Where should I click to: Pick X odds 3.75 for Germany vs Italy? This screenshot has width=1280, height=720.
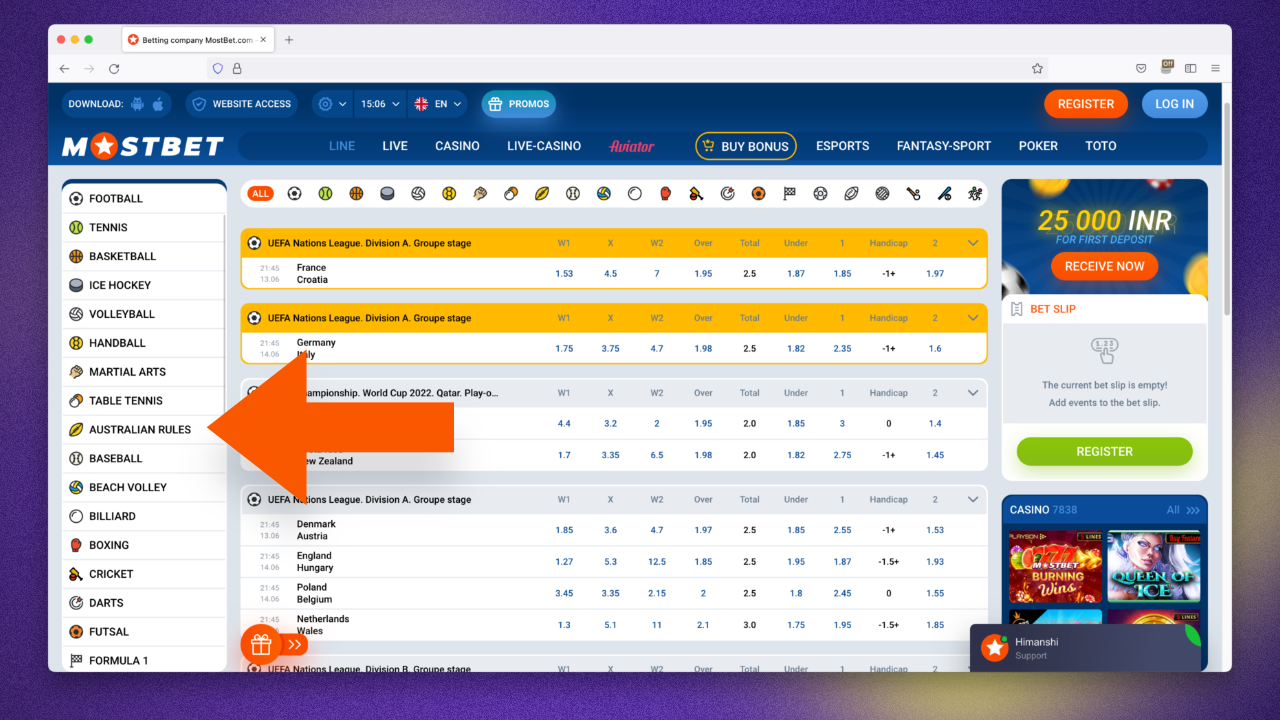click(610, 349)
